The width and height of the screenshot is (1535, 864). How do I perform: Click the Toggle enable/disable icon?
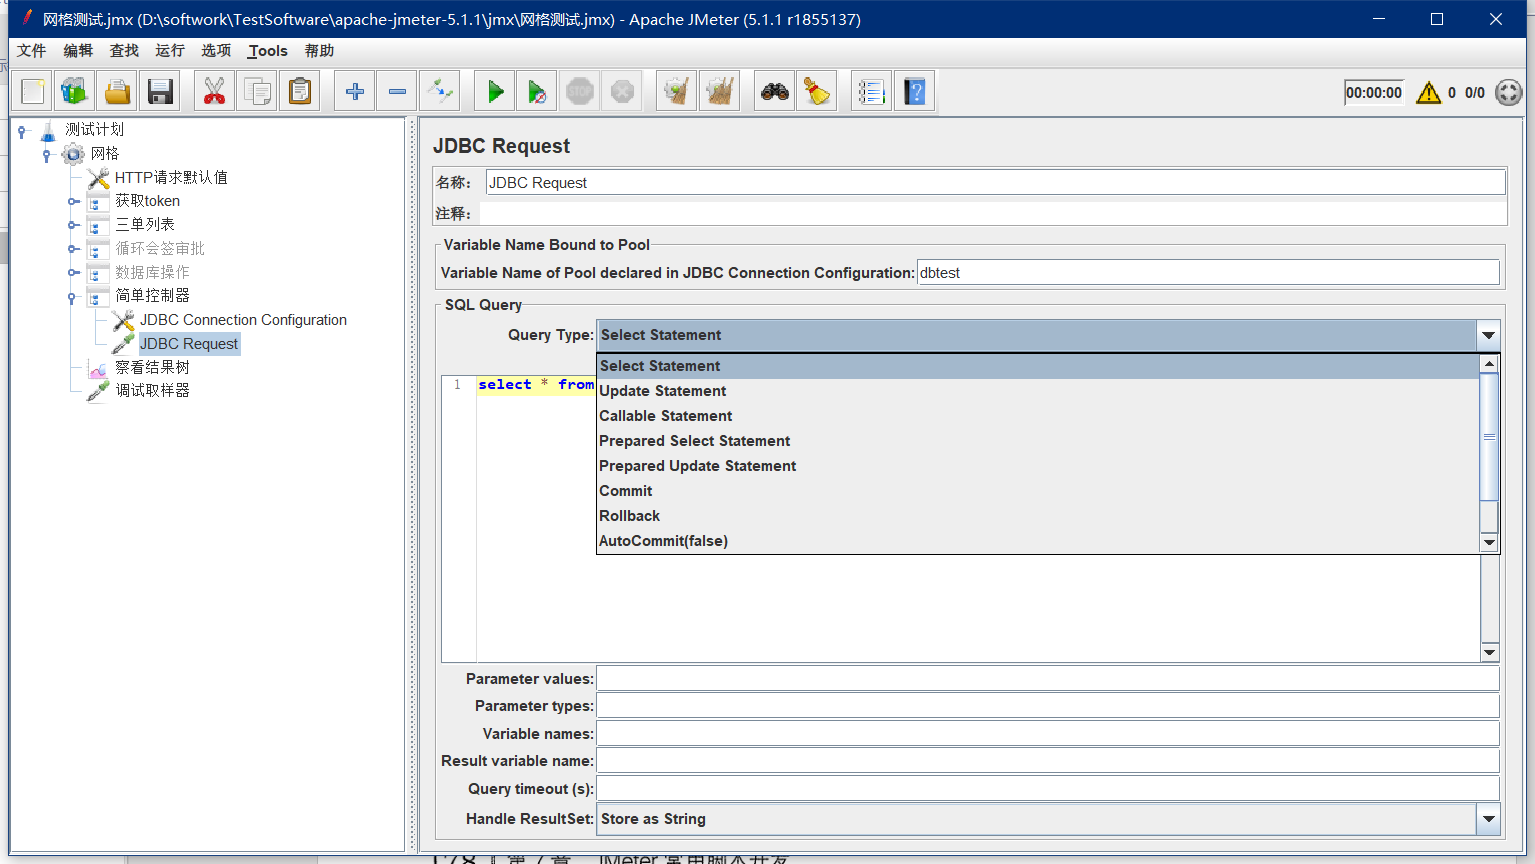click(x=440, y=92)
